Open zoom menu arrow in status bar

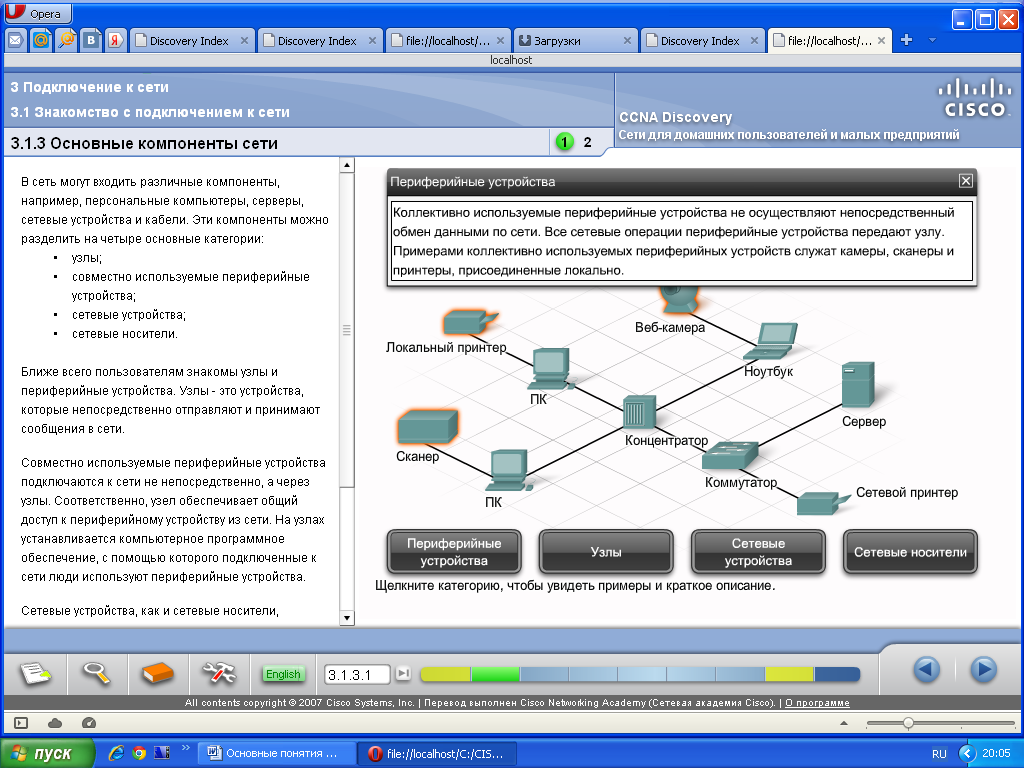[x=844, y=723]
